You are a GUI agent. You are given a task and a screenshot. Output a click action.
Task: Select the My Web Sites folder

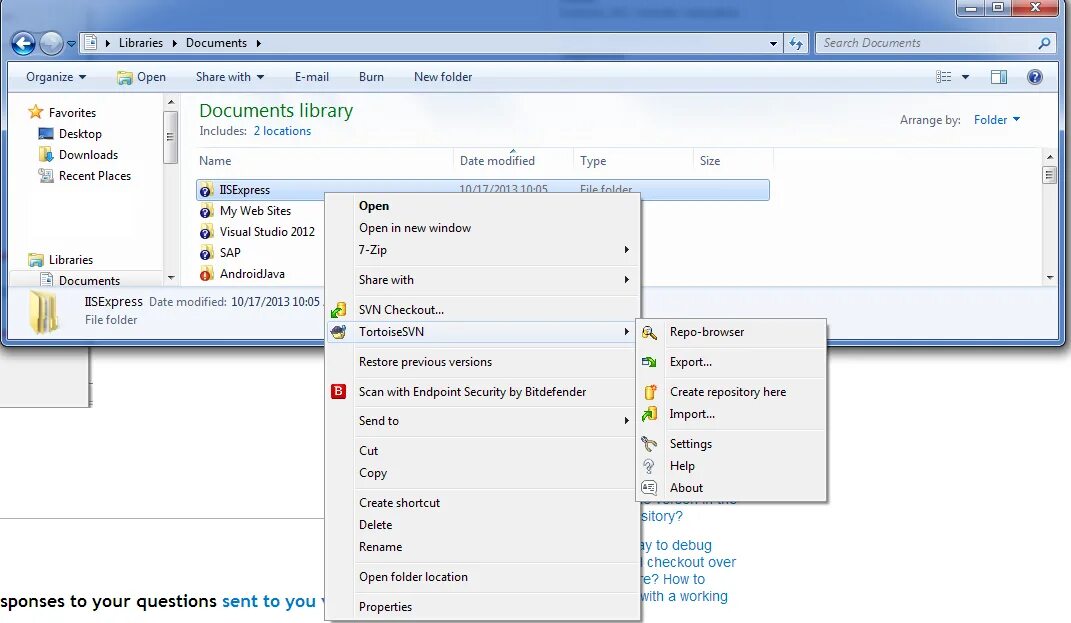255,211
